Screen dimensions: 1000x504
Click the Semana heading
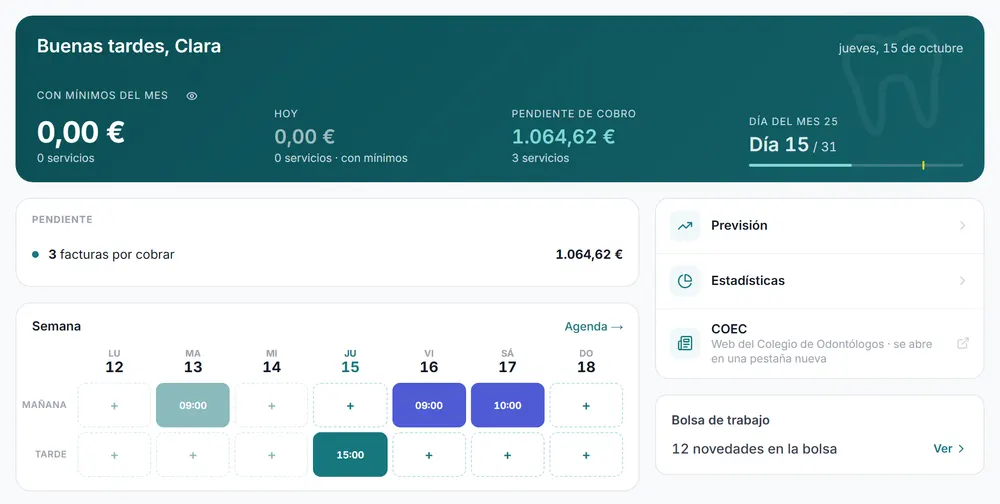click(x=56, y=326)
